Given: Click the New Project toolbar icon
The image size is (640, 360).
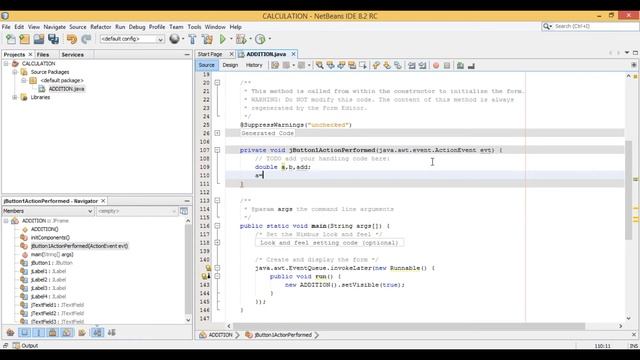Looking at the screenshot, I should (24, 39).
